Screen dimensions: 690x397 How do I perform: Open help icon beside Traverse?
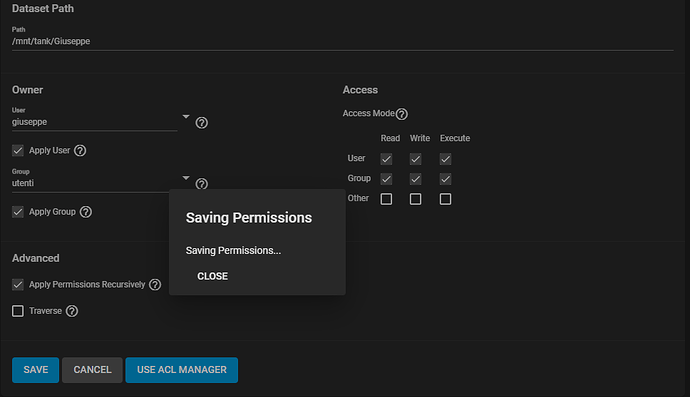point(72,311)
